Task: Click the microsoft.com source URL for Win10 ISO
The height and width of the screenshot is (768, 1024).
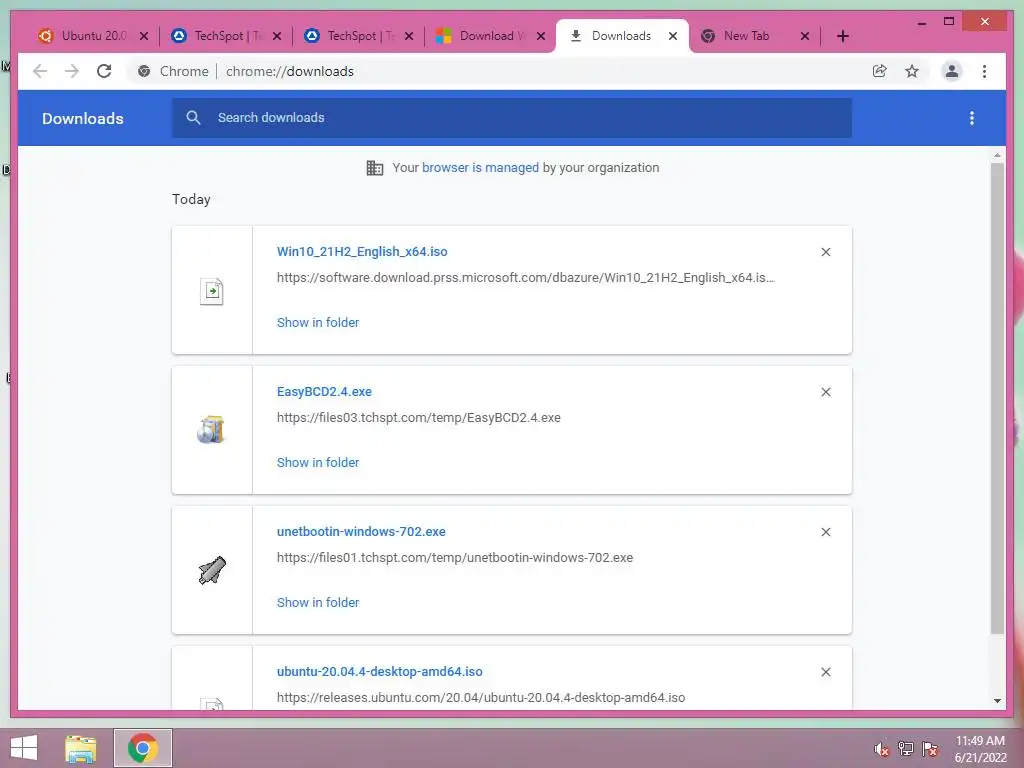Action: pos(526,278)
